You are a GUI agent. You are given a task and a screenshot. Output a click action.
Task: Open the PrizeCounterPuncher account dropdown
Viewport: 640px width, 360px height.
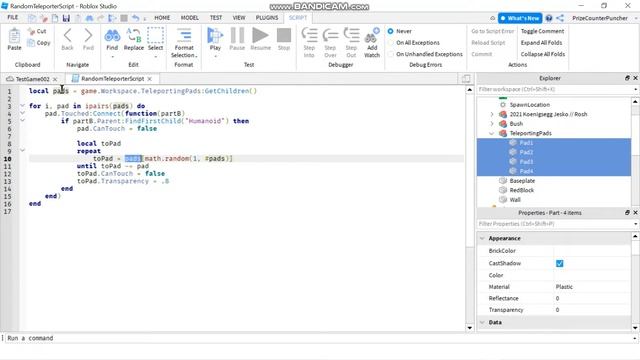[636, 18]
